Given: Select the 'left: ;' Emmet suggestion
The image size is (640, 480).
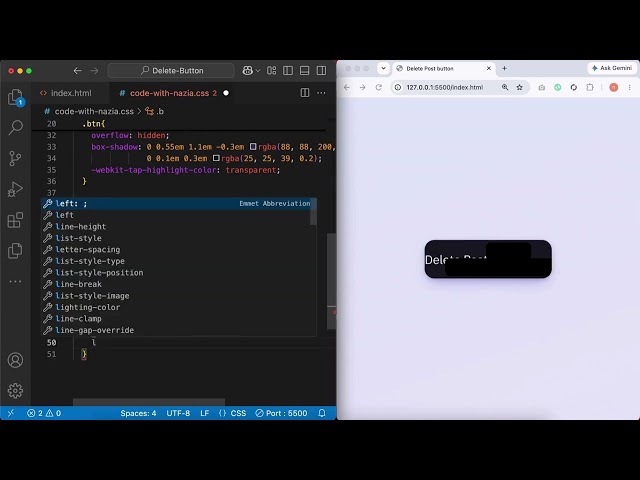Looking at the screenshot, I should 179,203.
